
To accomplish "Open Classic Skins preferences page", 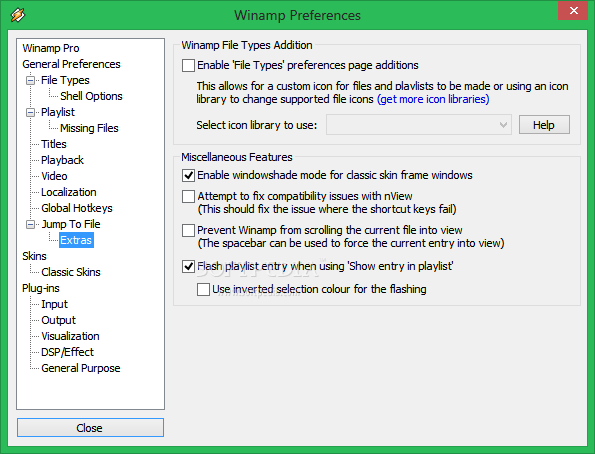I will tap(71, 272).
